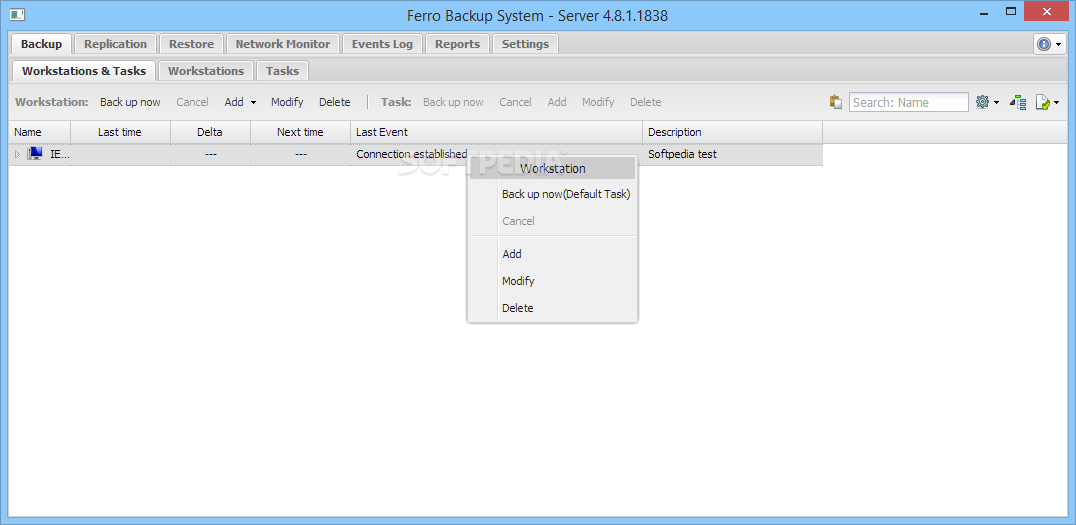The height and width of the screenshot is (525, 1076).
Task: Select the Workstations & Tasks sub-tab
Action: 84,71
